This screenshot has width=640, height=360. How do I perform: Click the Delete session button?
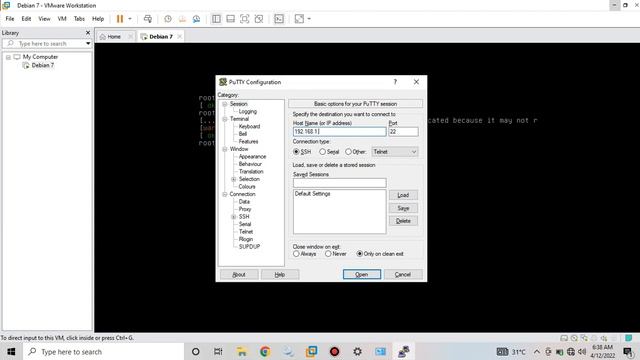click(403, 221)
